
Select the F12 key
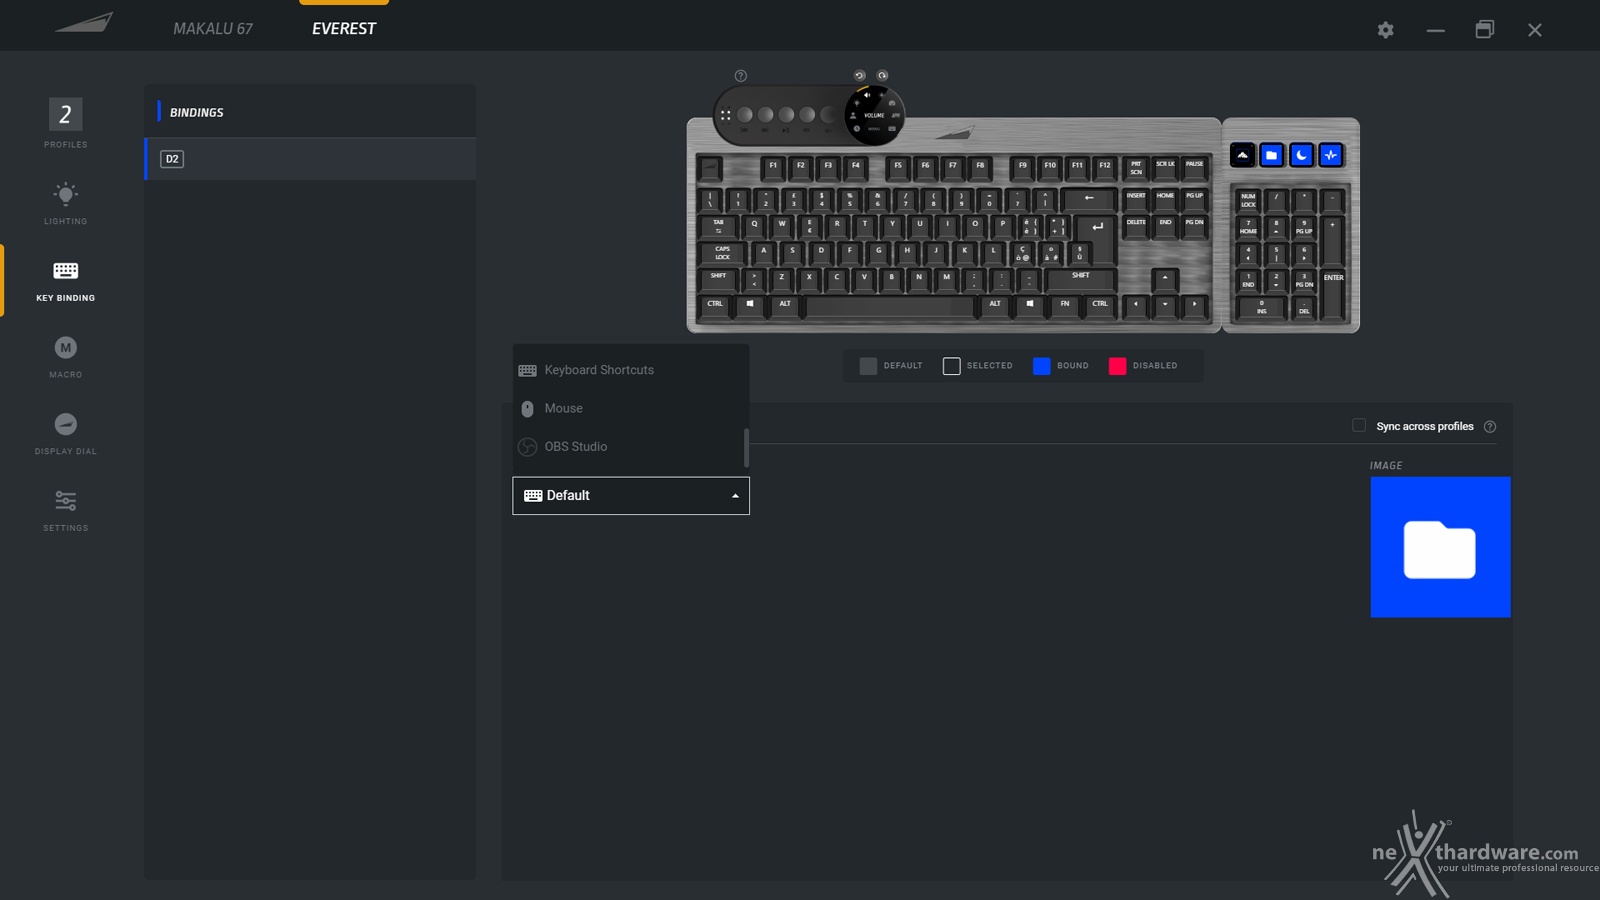pos(1104,167)
